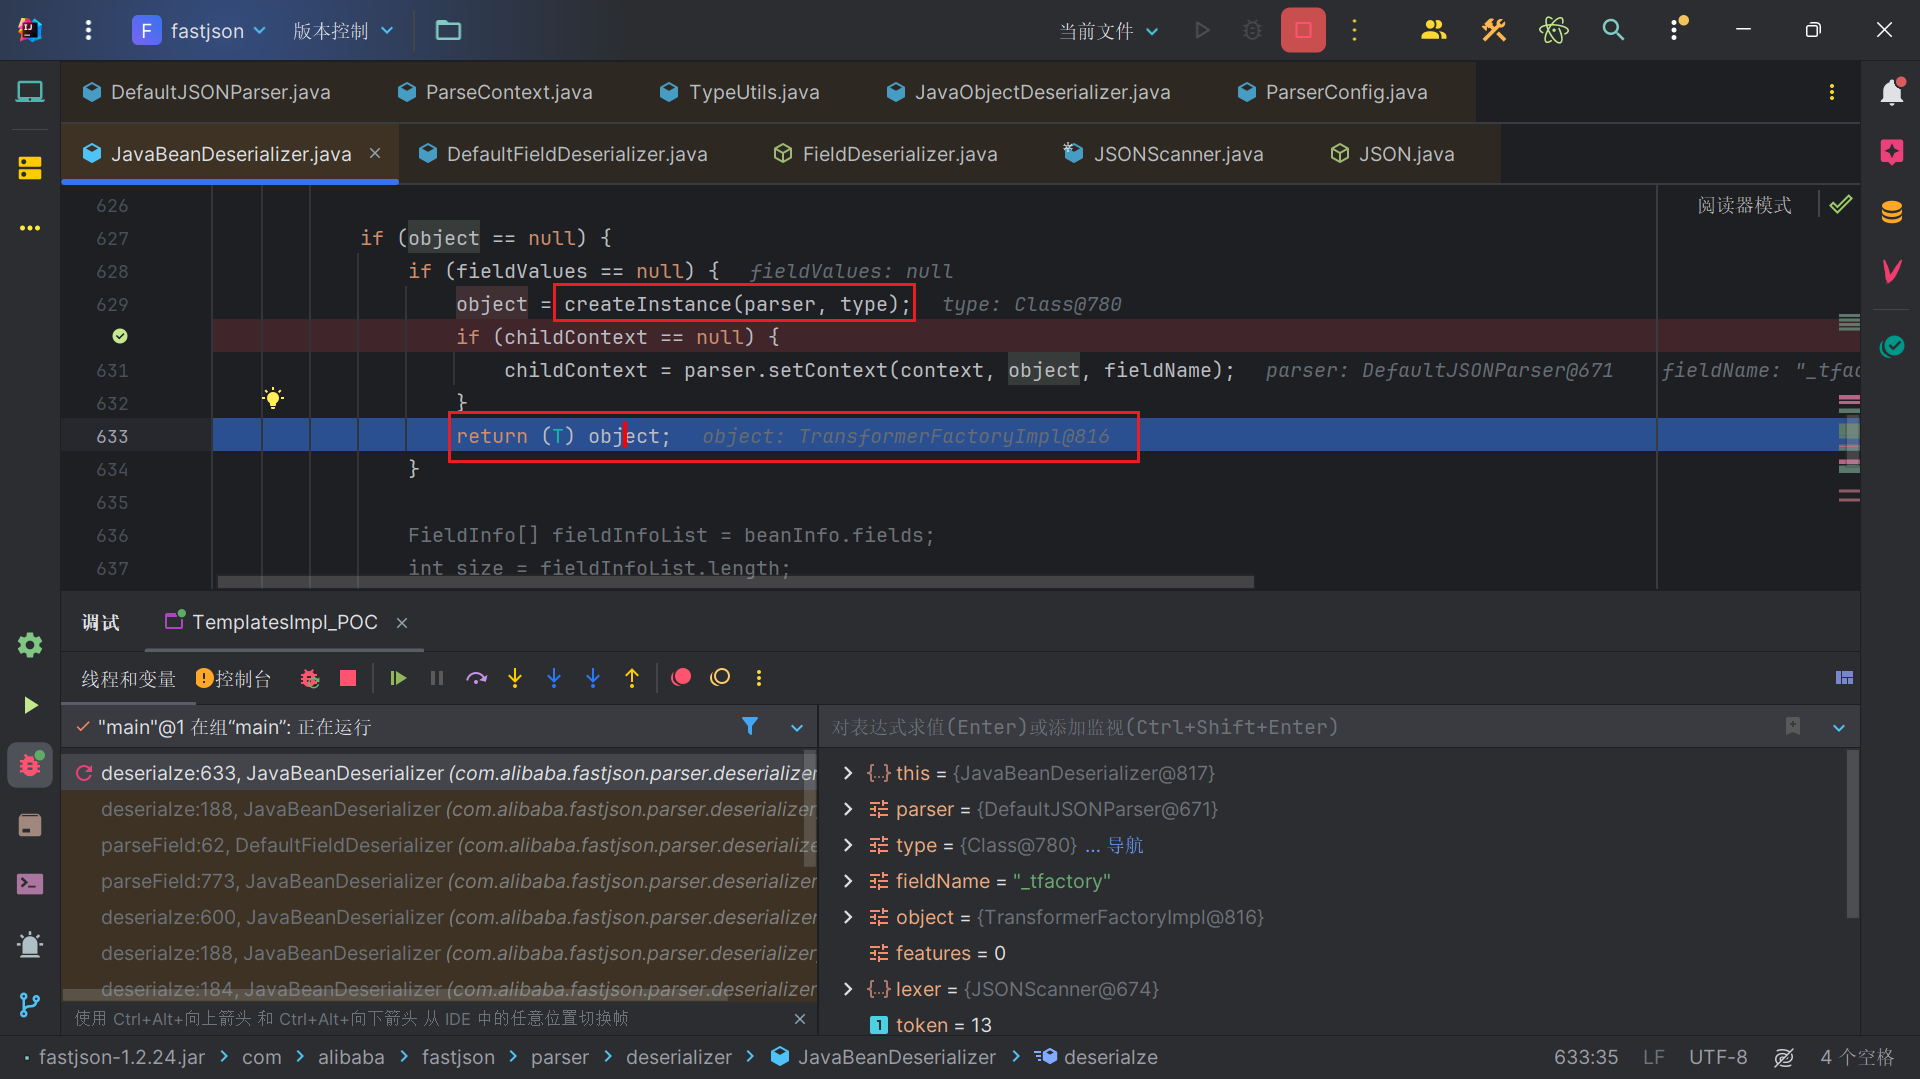Close the TemplatesImpl_POC debug tab
The width and height of the screenshot is (1920, 1079).
coord(402,622)
